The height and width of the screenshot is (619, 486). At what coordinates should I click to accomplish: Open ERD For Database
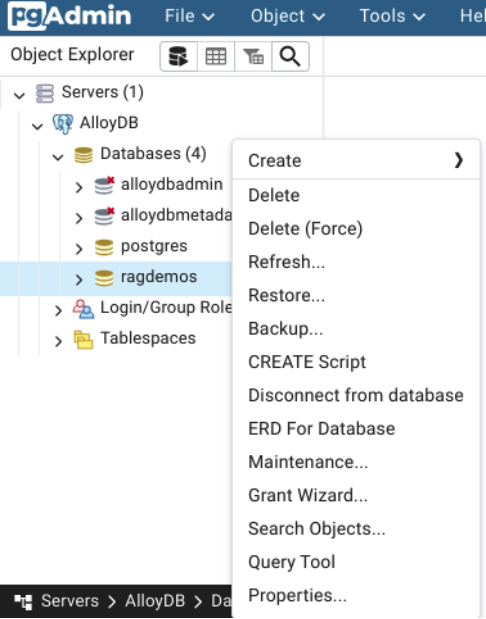pos(356,429)
